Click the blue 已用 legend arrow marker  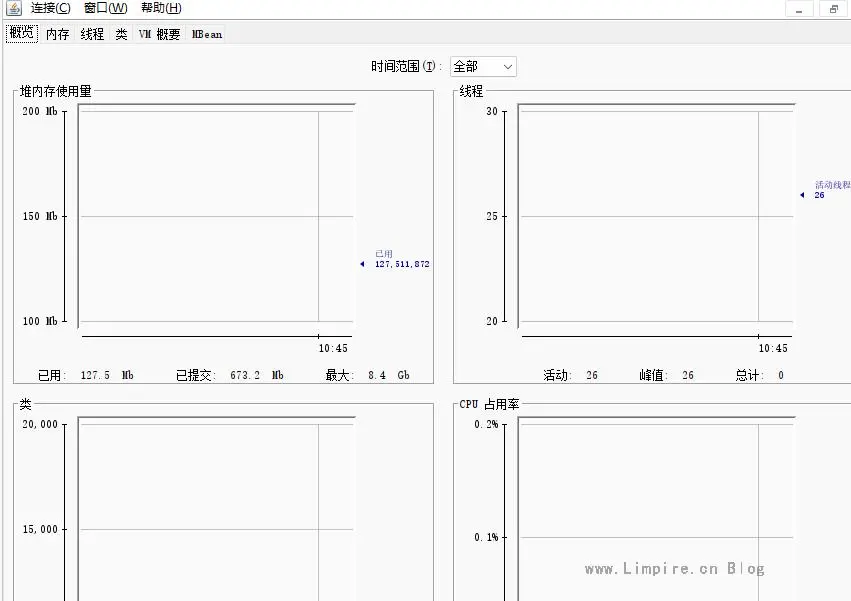pos(362,264)
